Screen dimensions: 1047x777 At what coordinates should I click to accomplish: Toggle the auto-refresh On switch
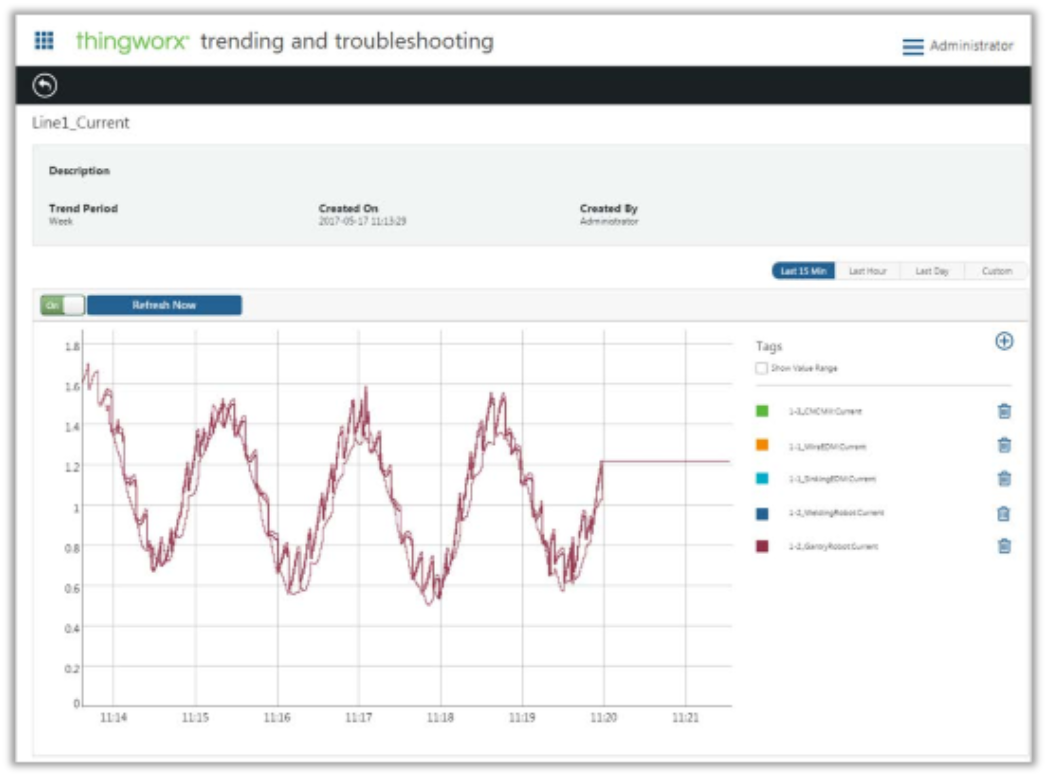tap(62, 305)
